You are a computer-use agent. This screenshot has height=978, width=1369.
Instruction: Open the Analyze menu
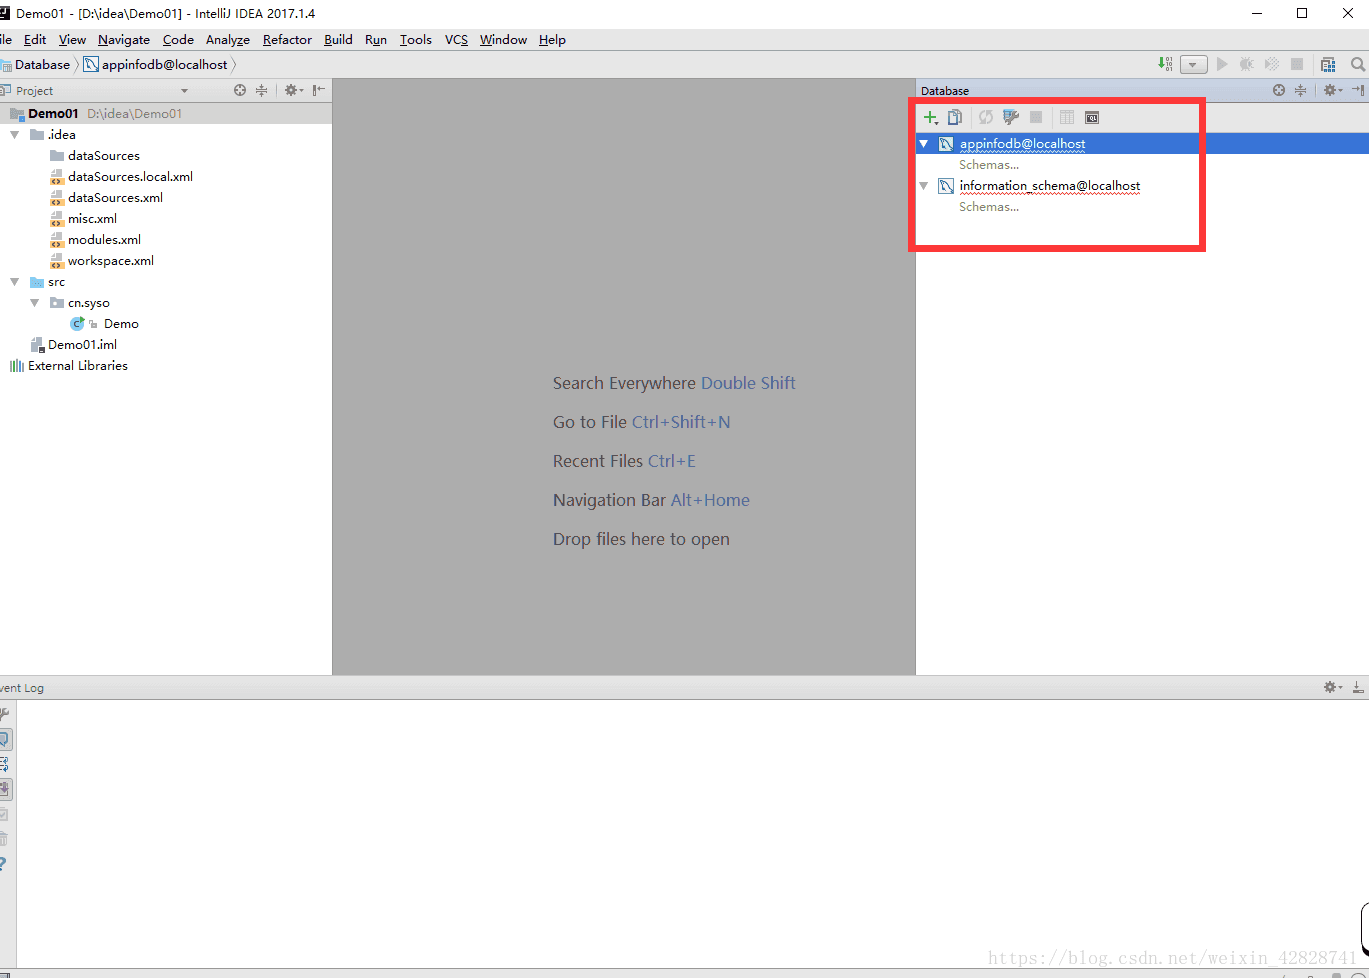(228, 40)
